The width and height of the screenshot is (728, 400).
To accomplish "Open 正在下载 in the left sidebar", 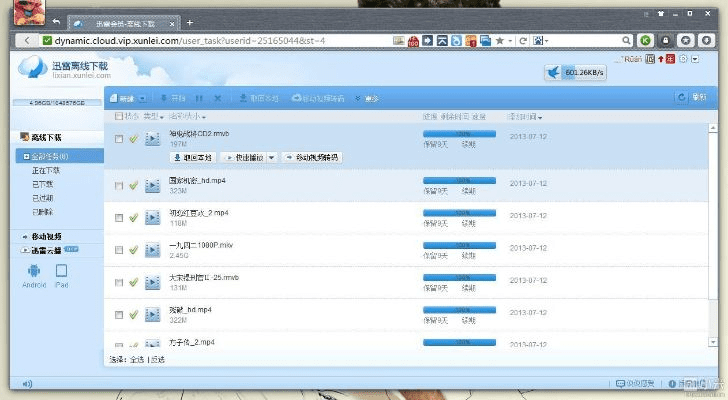I will coord(45,171).
